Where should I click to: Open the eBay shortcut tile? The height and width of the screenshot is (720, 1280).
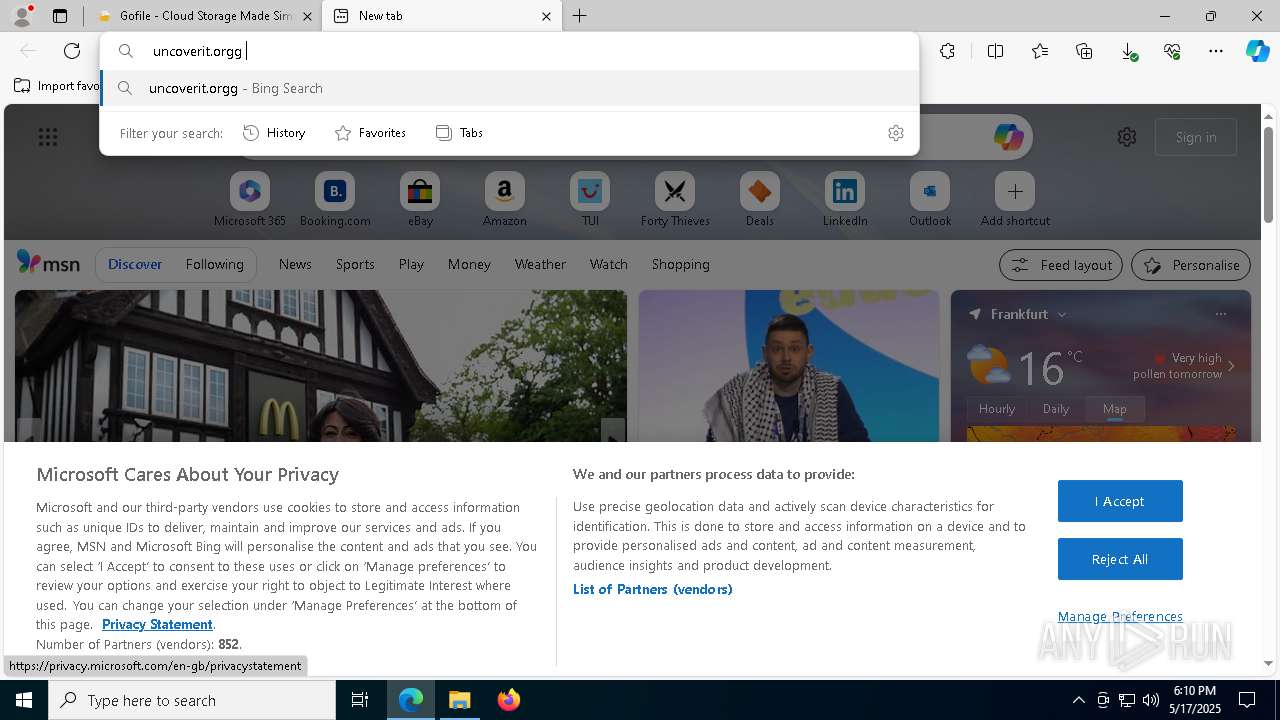click(420, 200)
